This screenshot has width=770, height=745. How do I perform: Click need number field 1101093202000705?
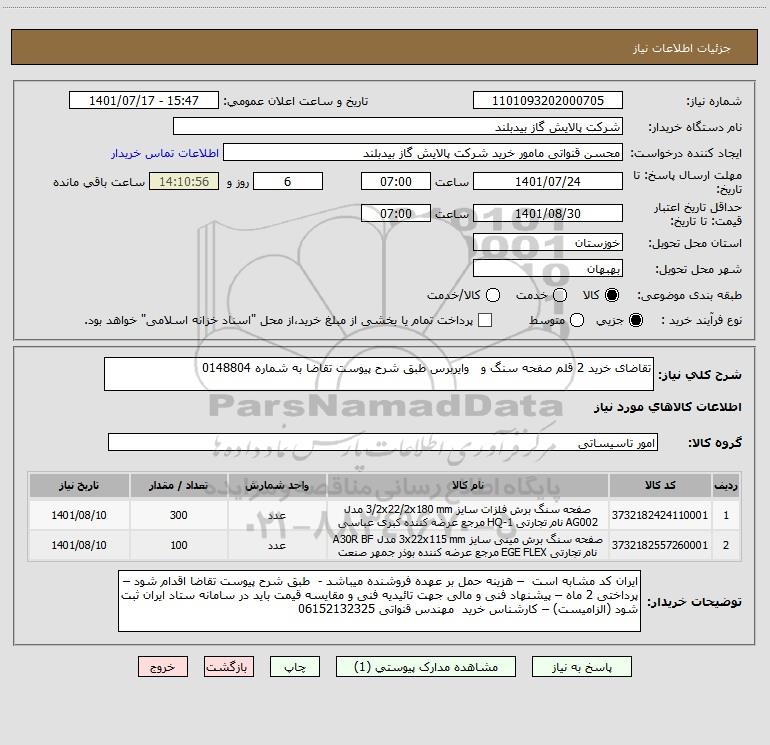(x=548, y=101)
